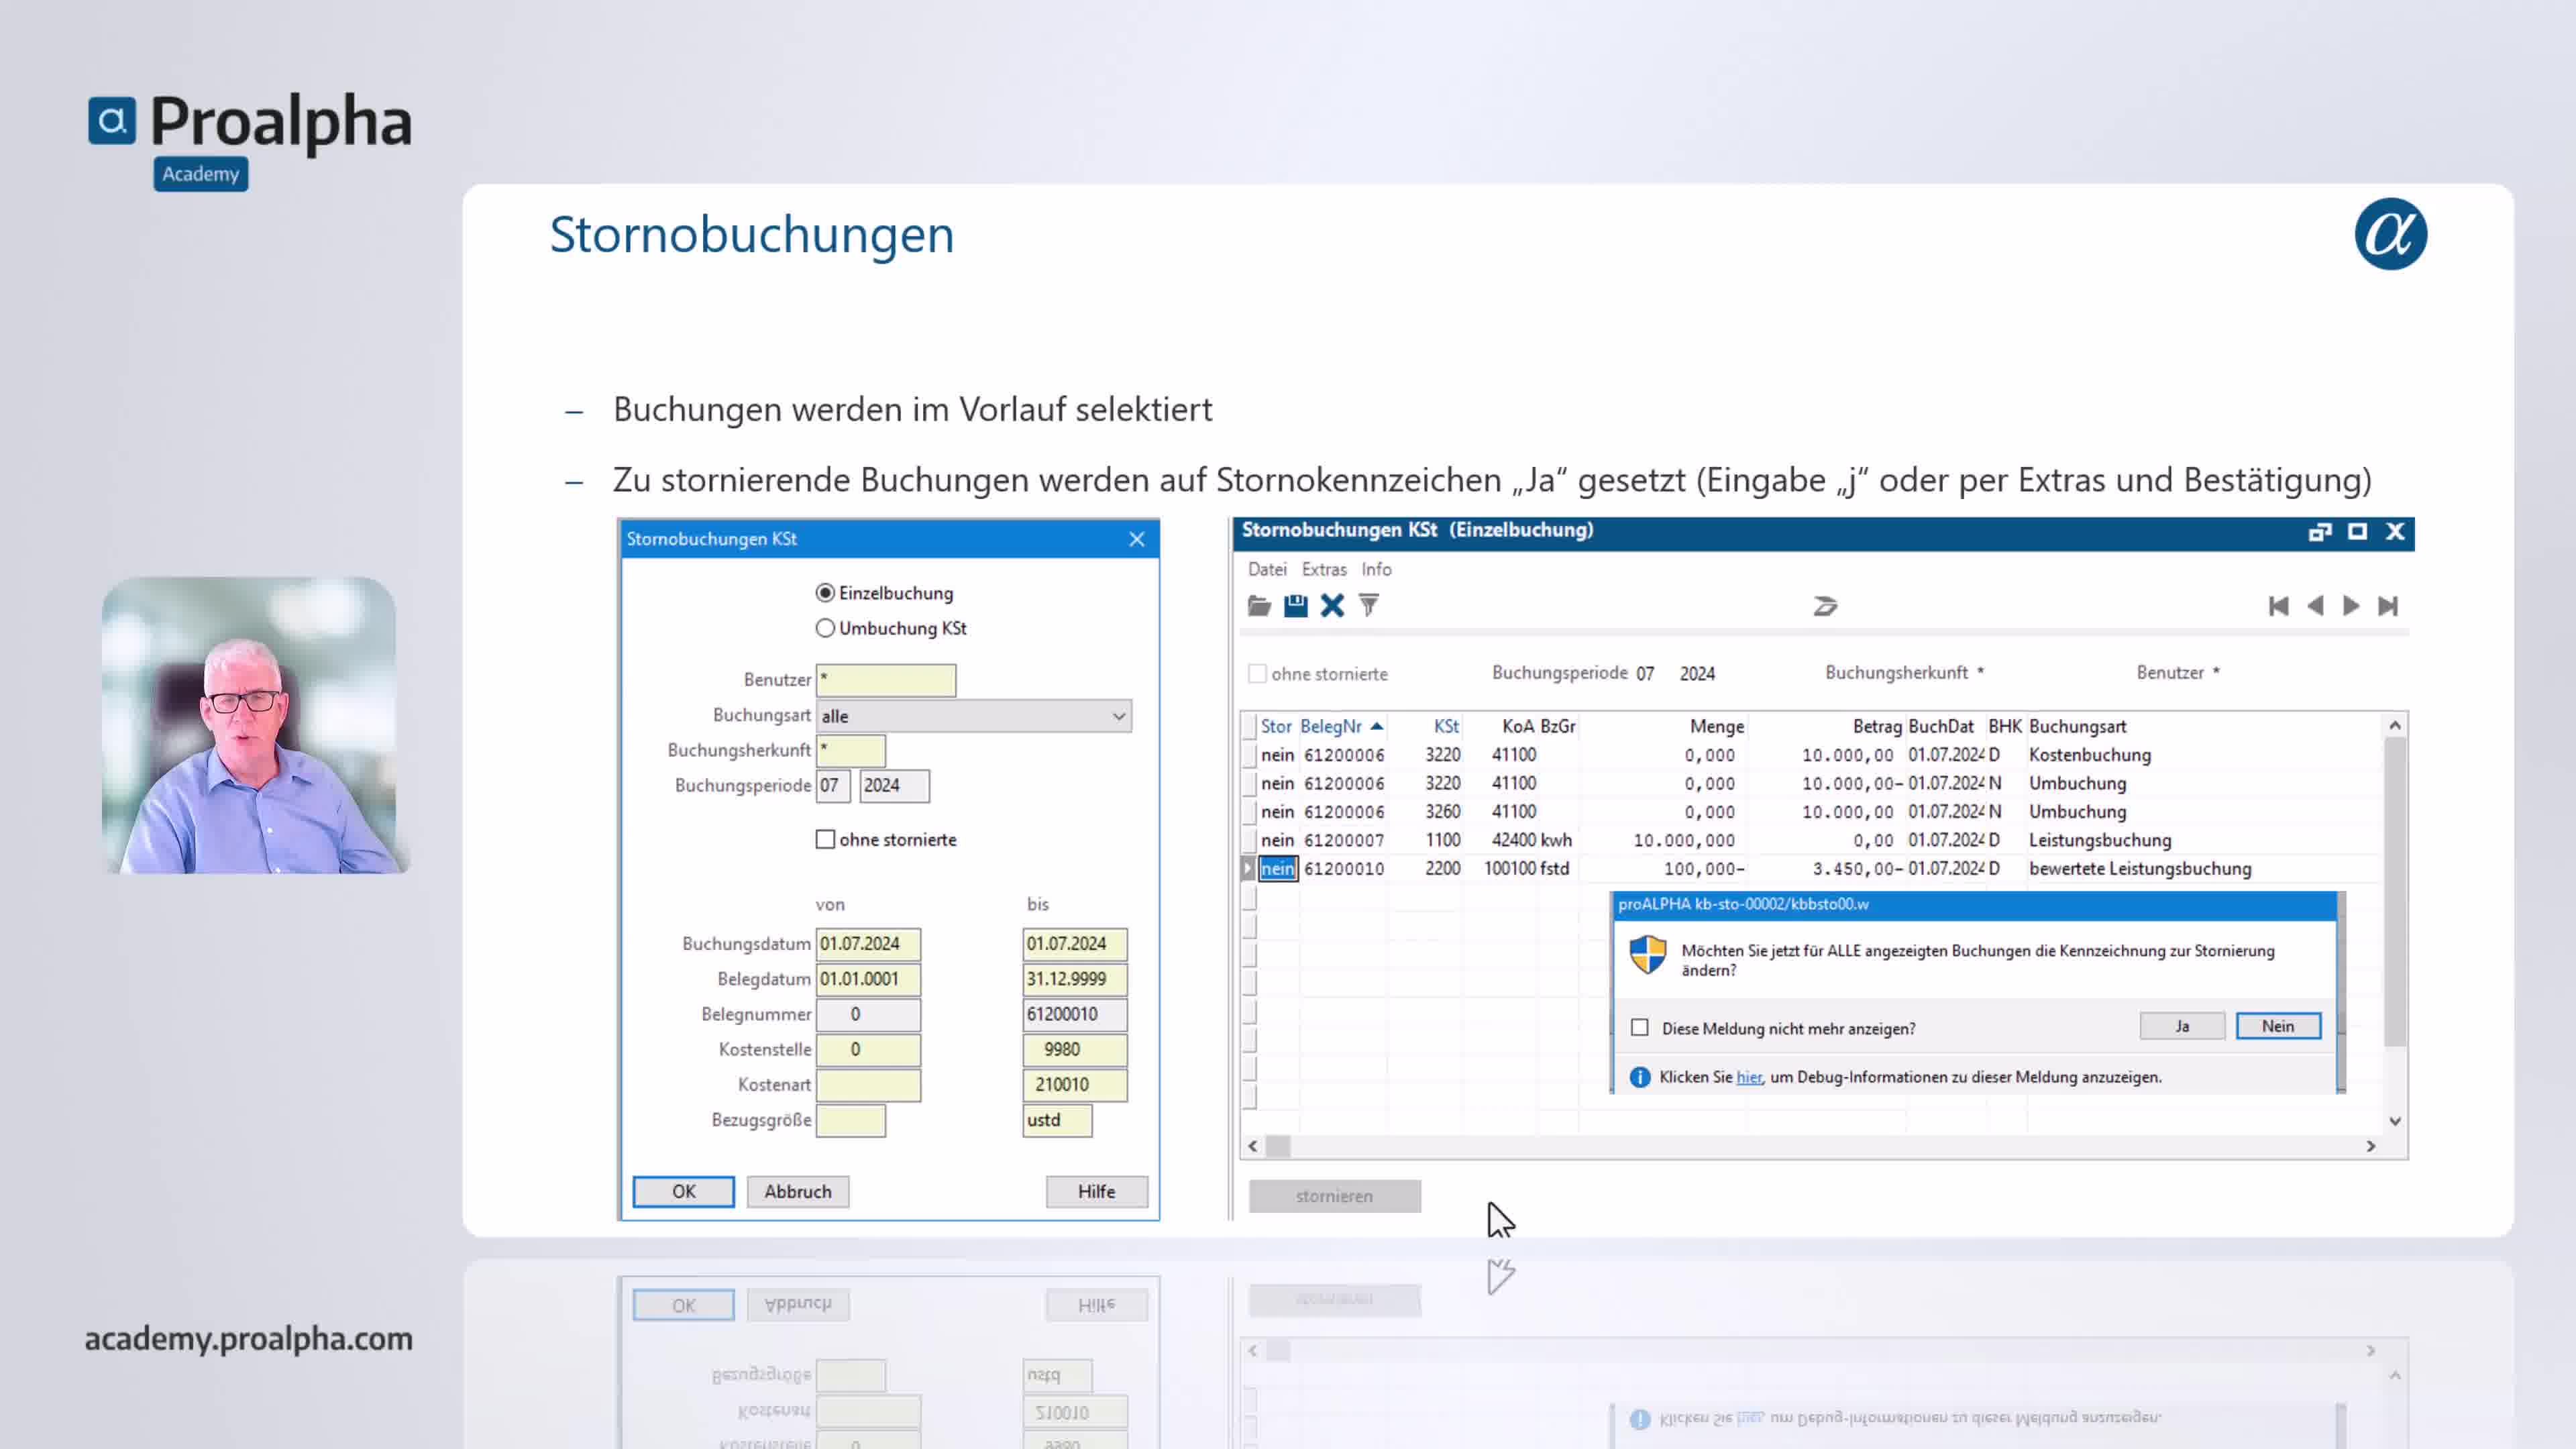Select the Umbuchung KSt radio option

tap(825, 628)
